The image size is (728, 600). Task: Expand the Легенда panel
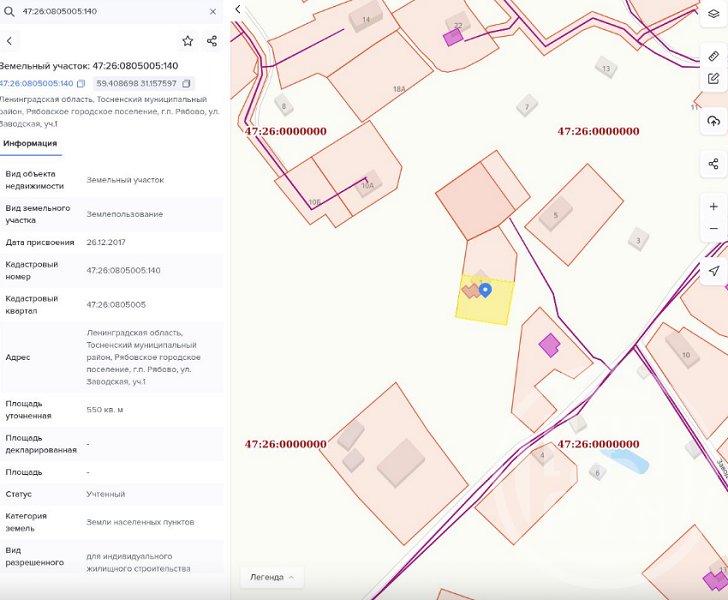272,577
